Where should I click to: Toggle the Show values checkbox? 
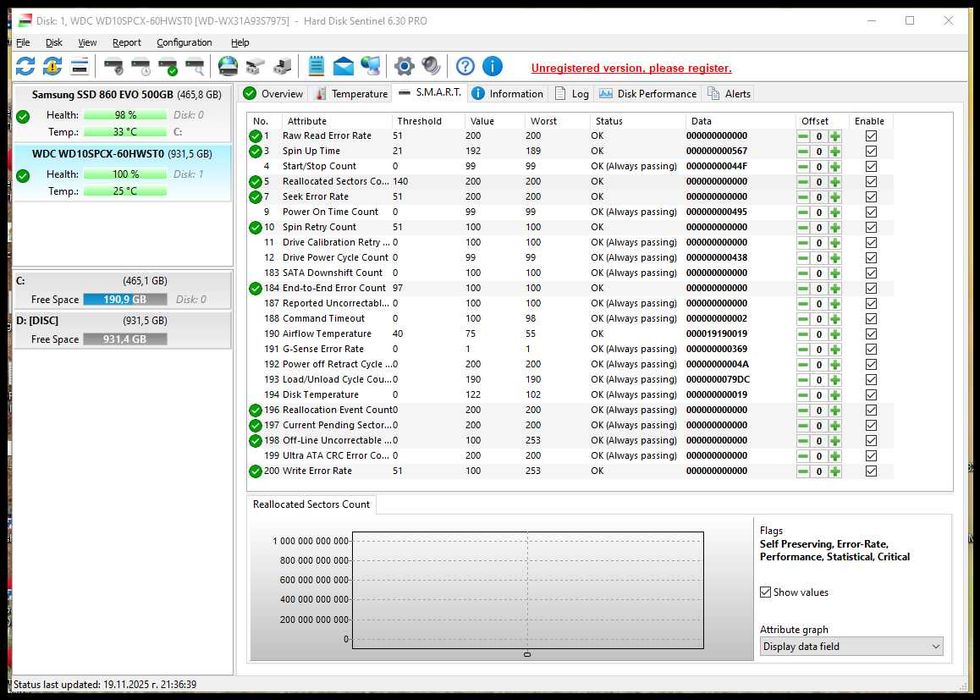(766, 592)
